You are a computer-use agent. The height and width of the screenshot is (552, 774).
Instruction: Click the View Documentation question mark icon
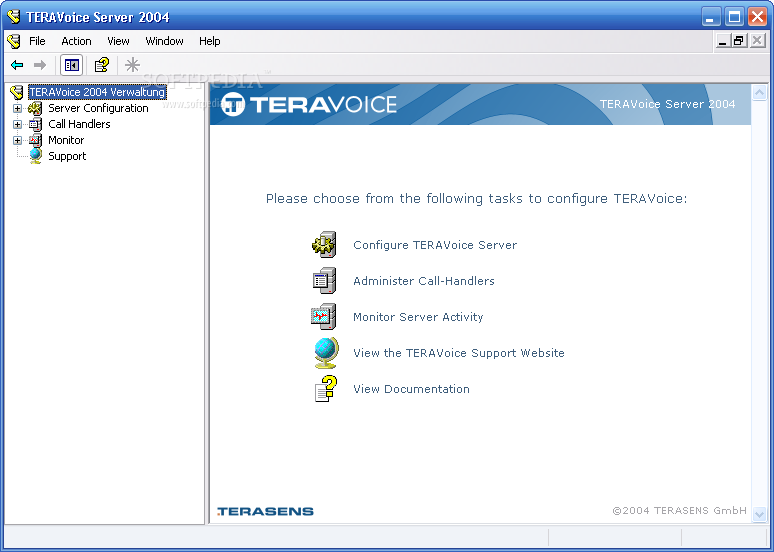[x=326, y=389]
